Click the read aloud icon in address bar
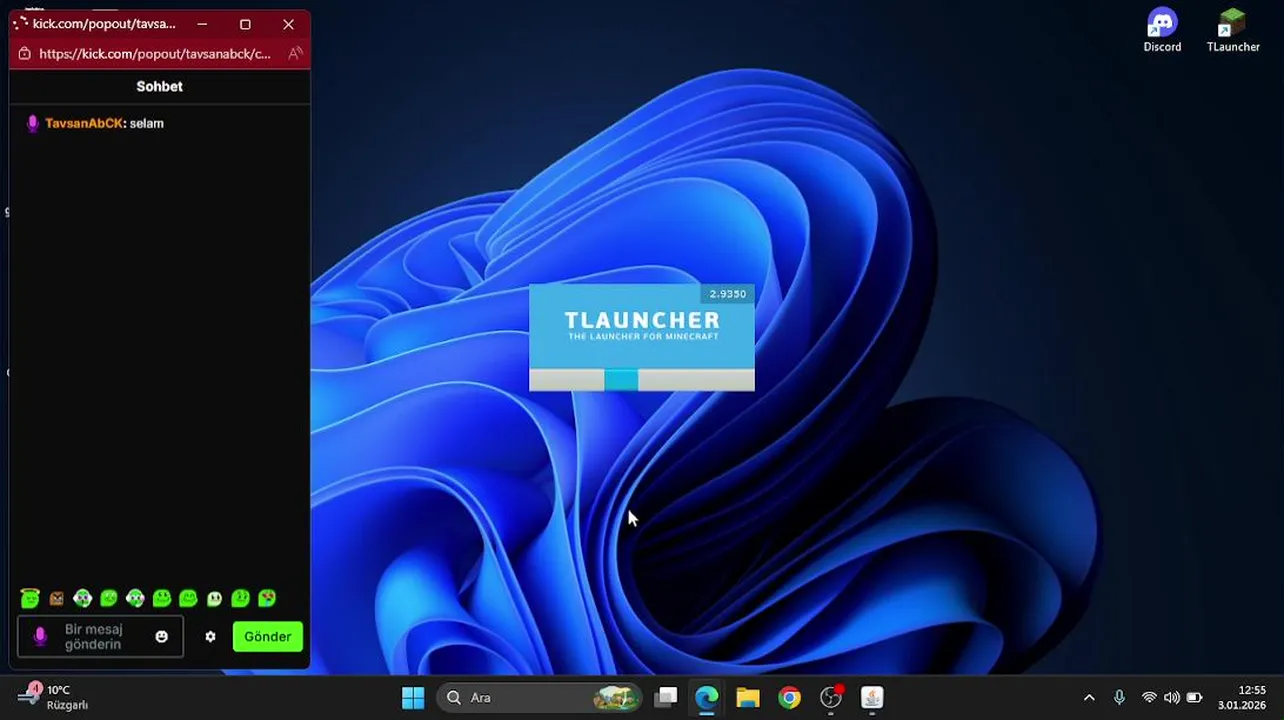The image size is (1284, 720). (x=295, y=54)
